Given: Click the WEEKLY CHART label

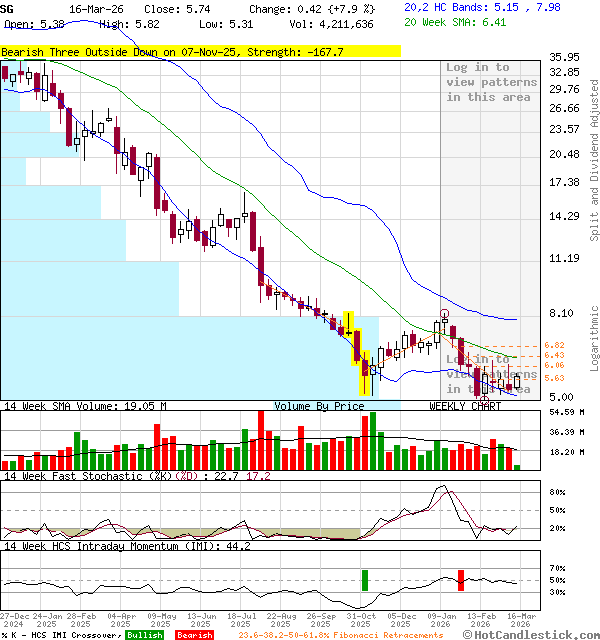Looking at the screenshot, I should (x=464, y=406).
